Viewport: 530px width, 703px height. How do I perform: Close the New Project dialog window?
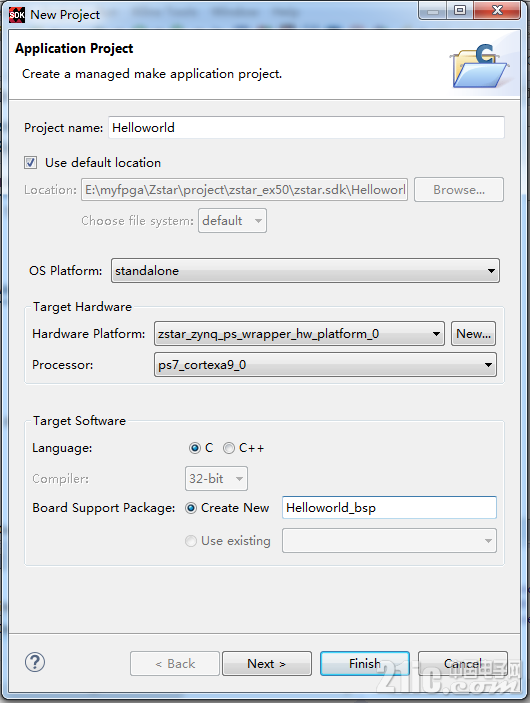[x=497, y=10]
